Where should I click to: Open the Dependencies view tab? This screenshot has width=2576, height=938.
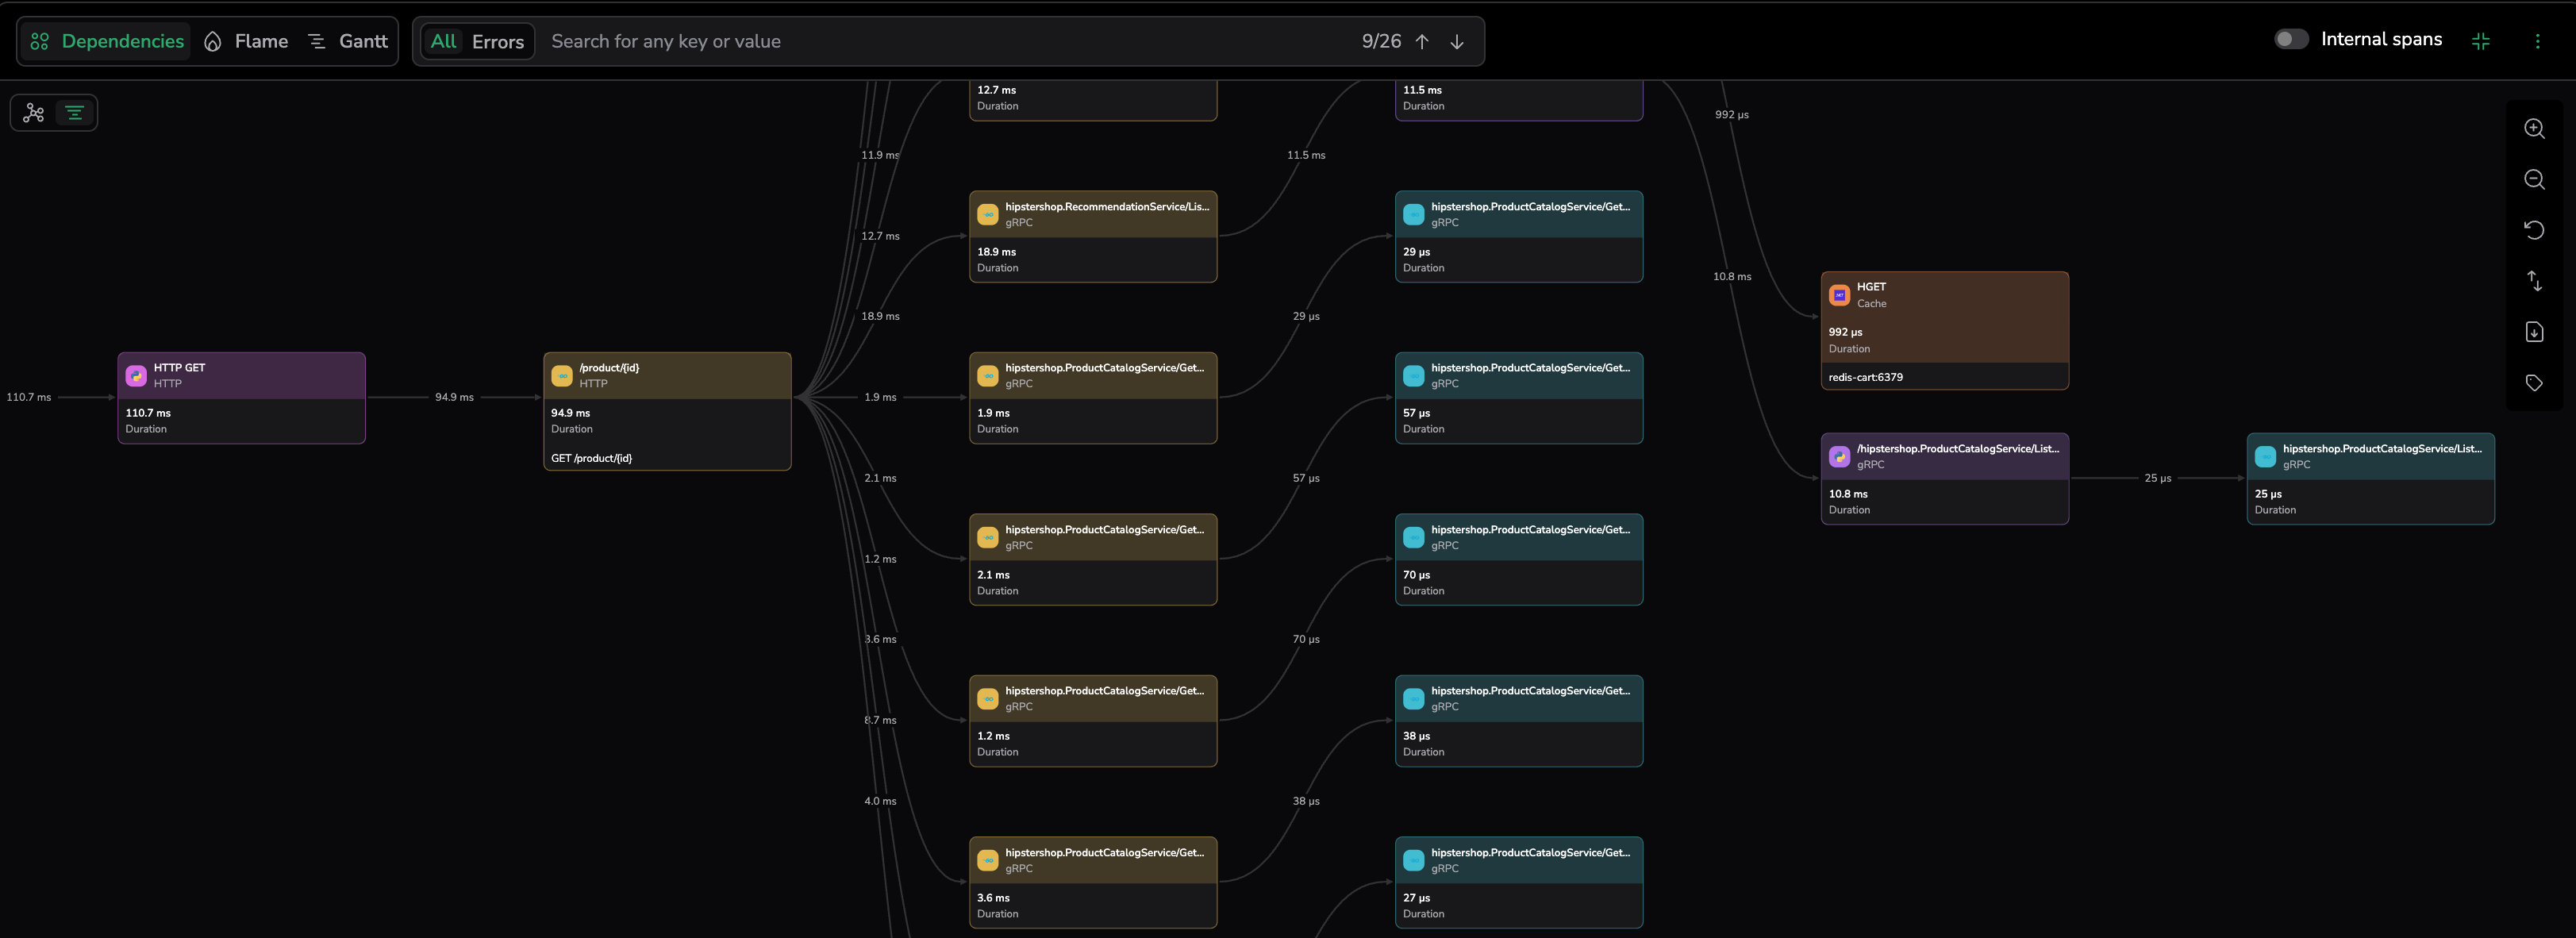pos(107,41)
